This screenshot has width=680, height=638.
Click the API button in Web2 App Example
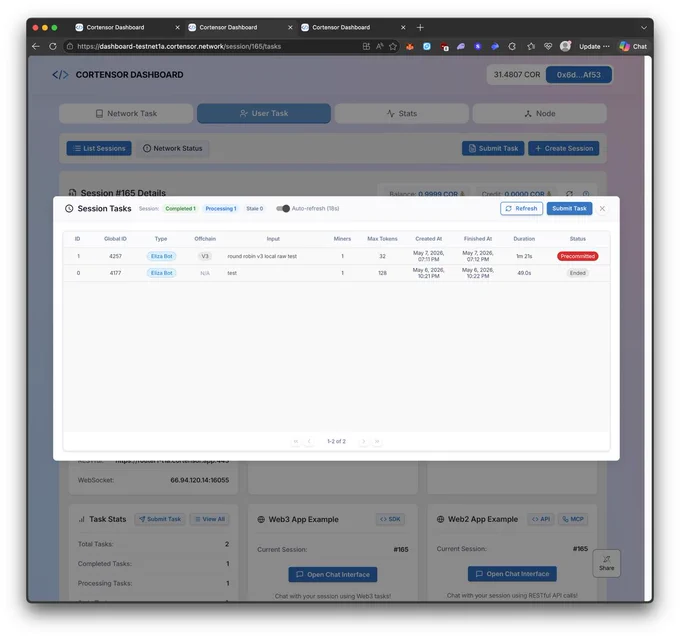pyautogui.click(x=541, y=519)
